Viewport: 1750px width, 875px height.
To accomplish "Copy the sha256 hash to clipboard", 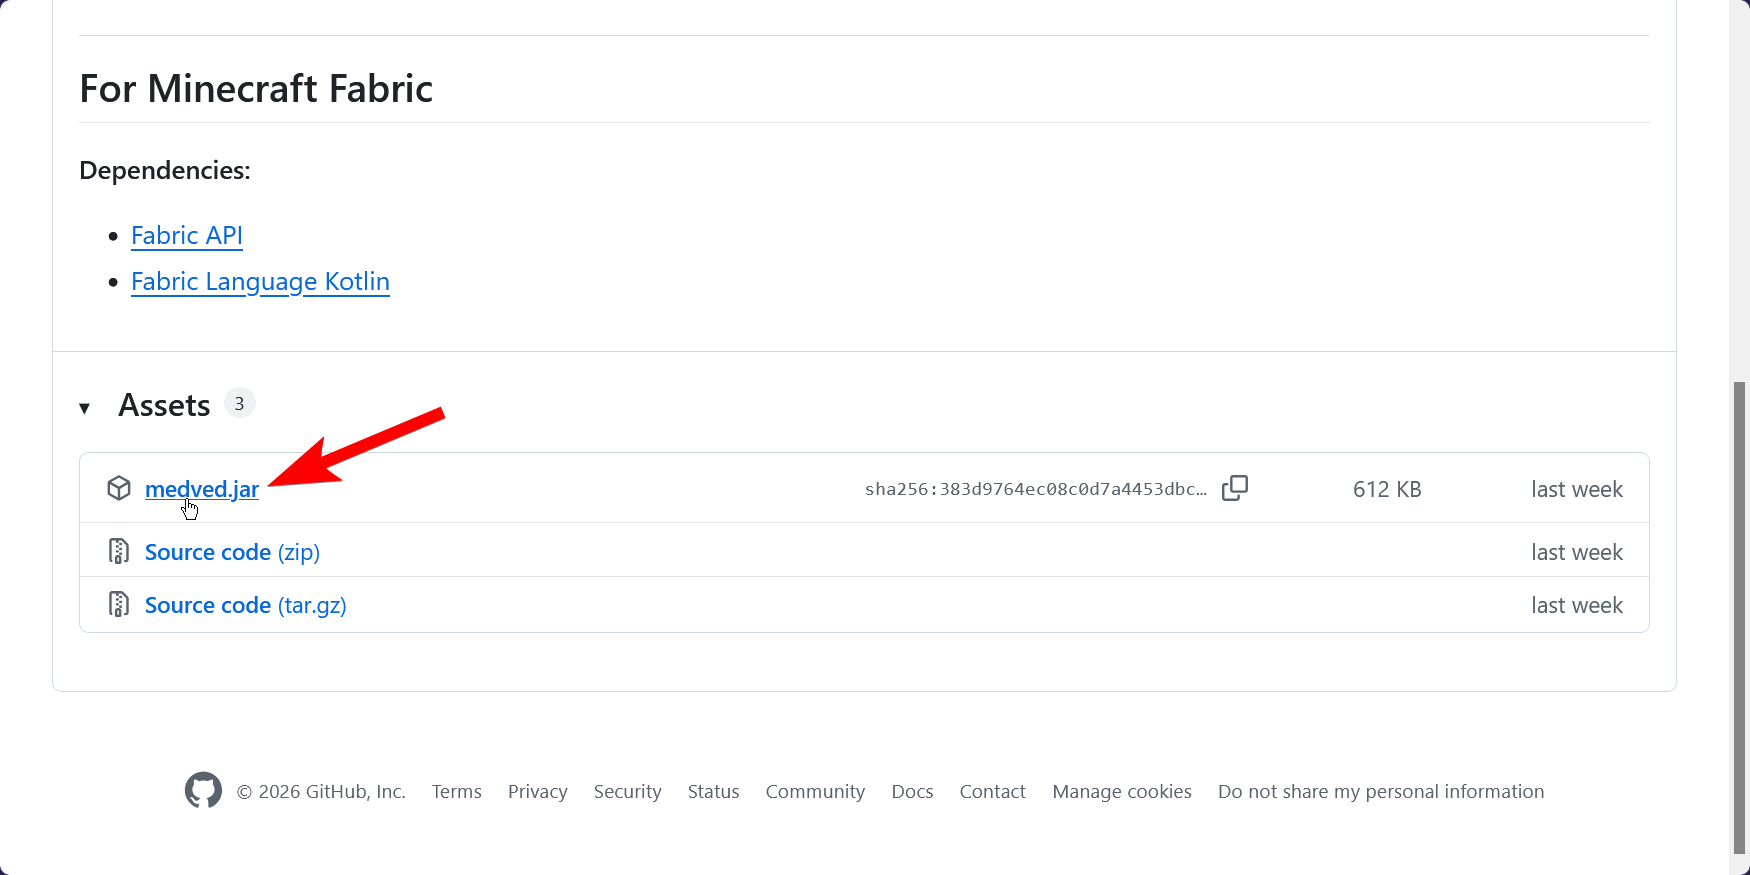I will (x=1235, y=488).
